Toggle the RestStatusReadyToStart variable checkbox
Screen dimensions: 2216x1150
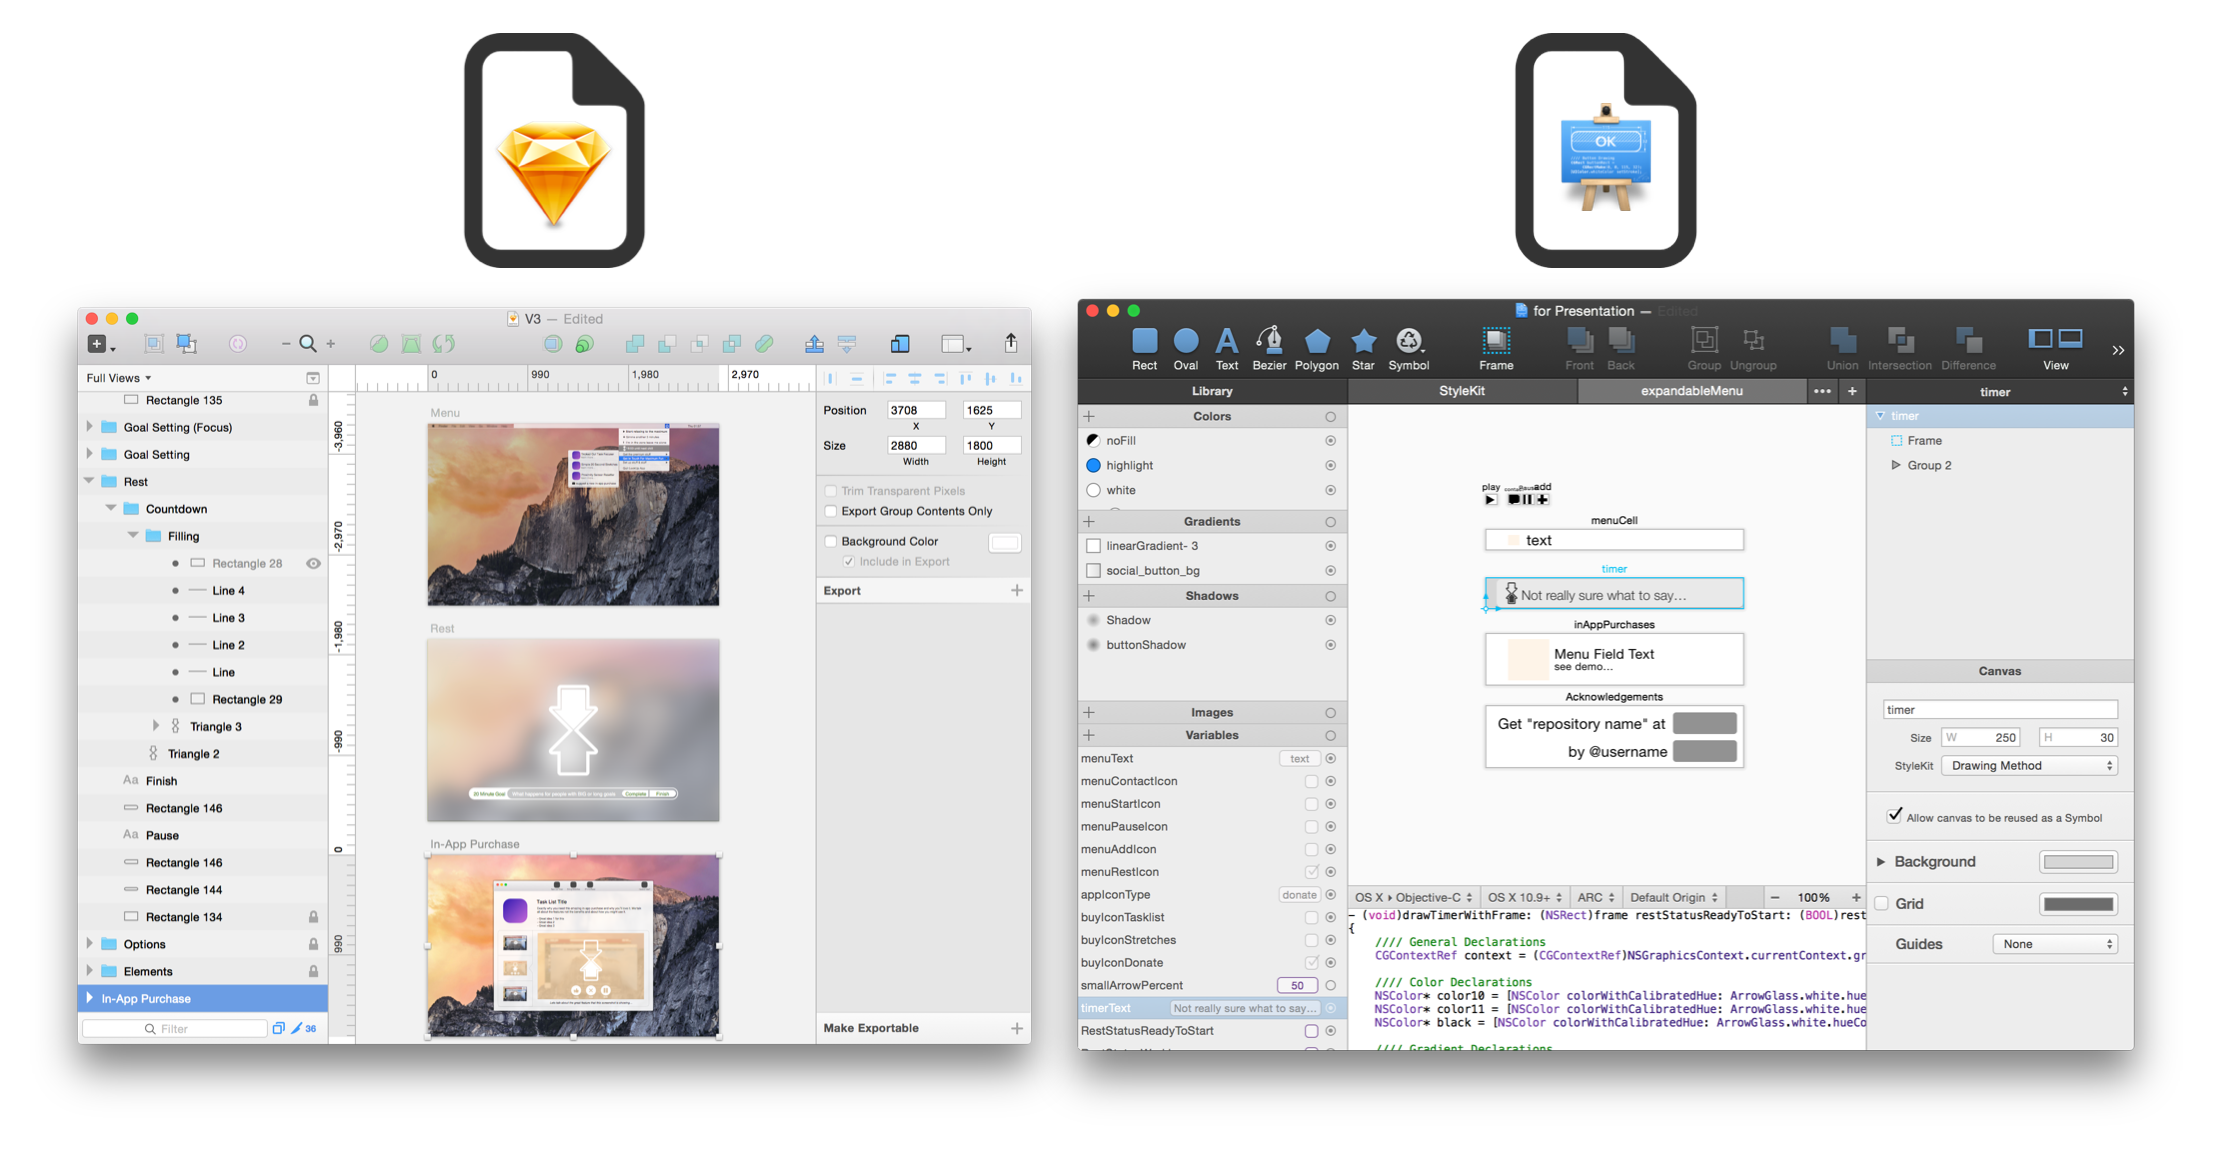(x=1311, y=1031)
